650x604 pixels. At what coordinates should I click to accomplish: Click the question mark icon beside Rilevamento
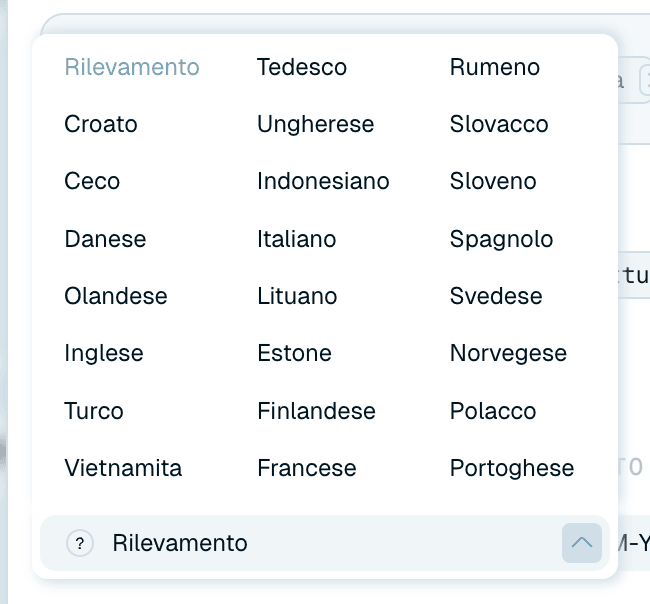[80, 543]
